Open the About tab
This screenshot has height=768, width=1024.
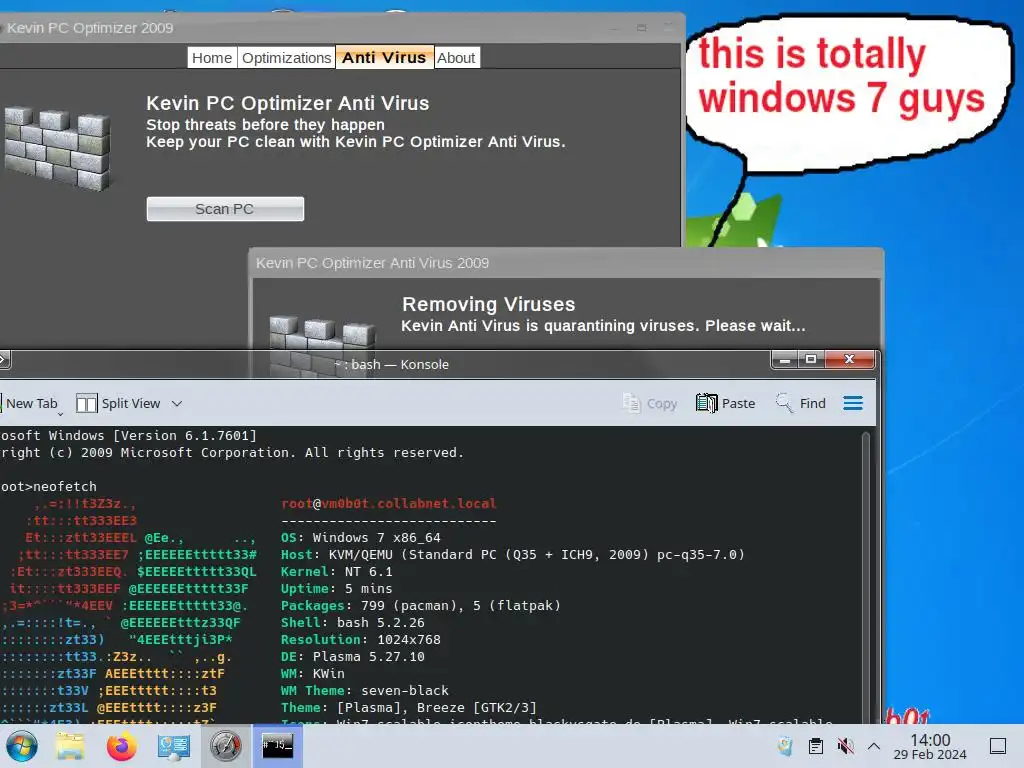point(456,57)
